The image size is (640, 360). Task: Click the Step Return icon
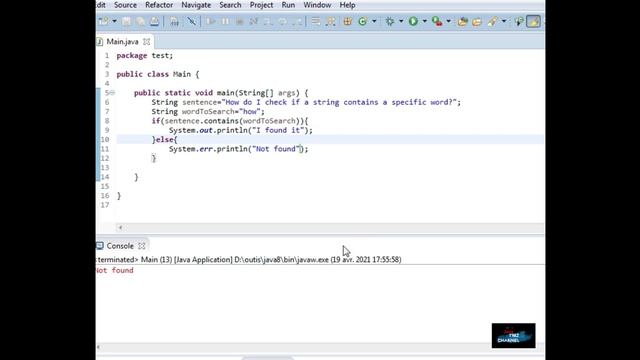[x=298, y=21]
